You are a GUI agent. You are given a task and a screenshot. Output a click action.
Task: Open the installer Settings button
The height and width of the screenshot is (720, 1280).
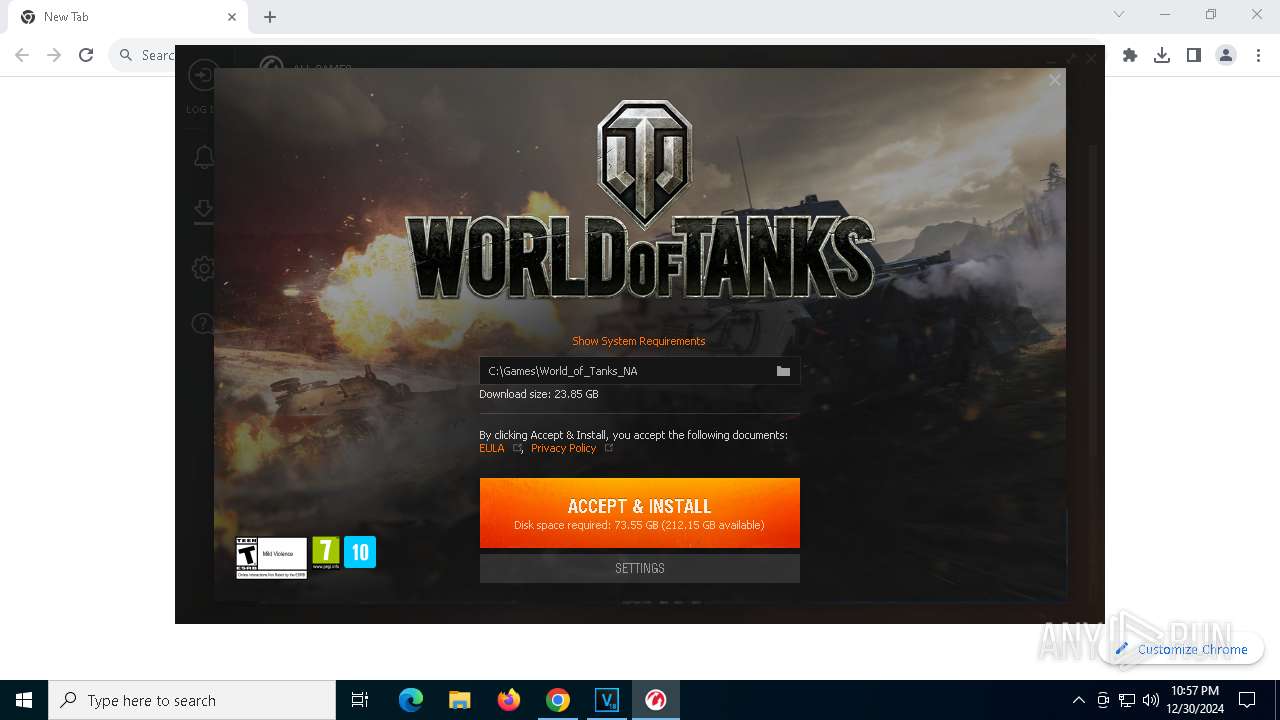pyautogui.click(x=640, y=568)
